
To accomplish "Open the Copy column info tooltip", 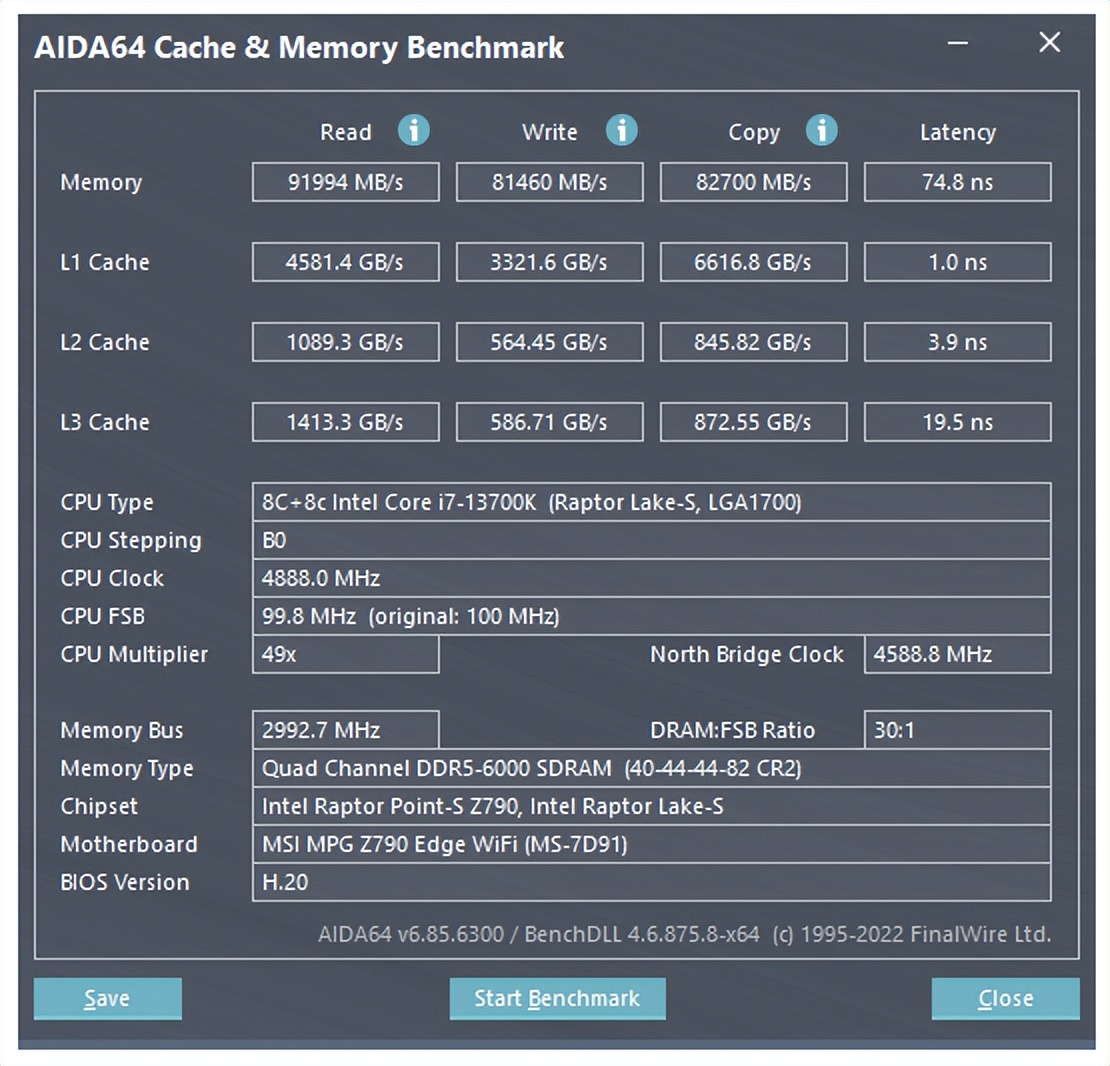I will 822,130.
